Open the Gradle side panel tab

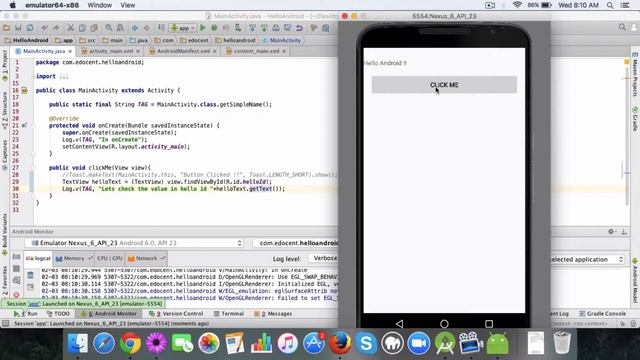click(635, 119)
